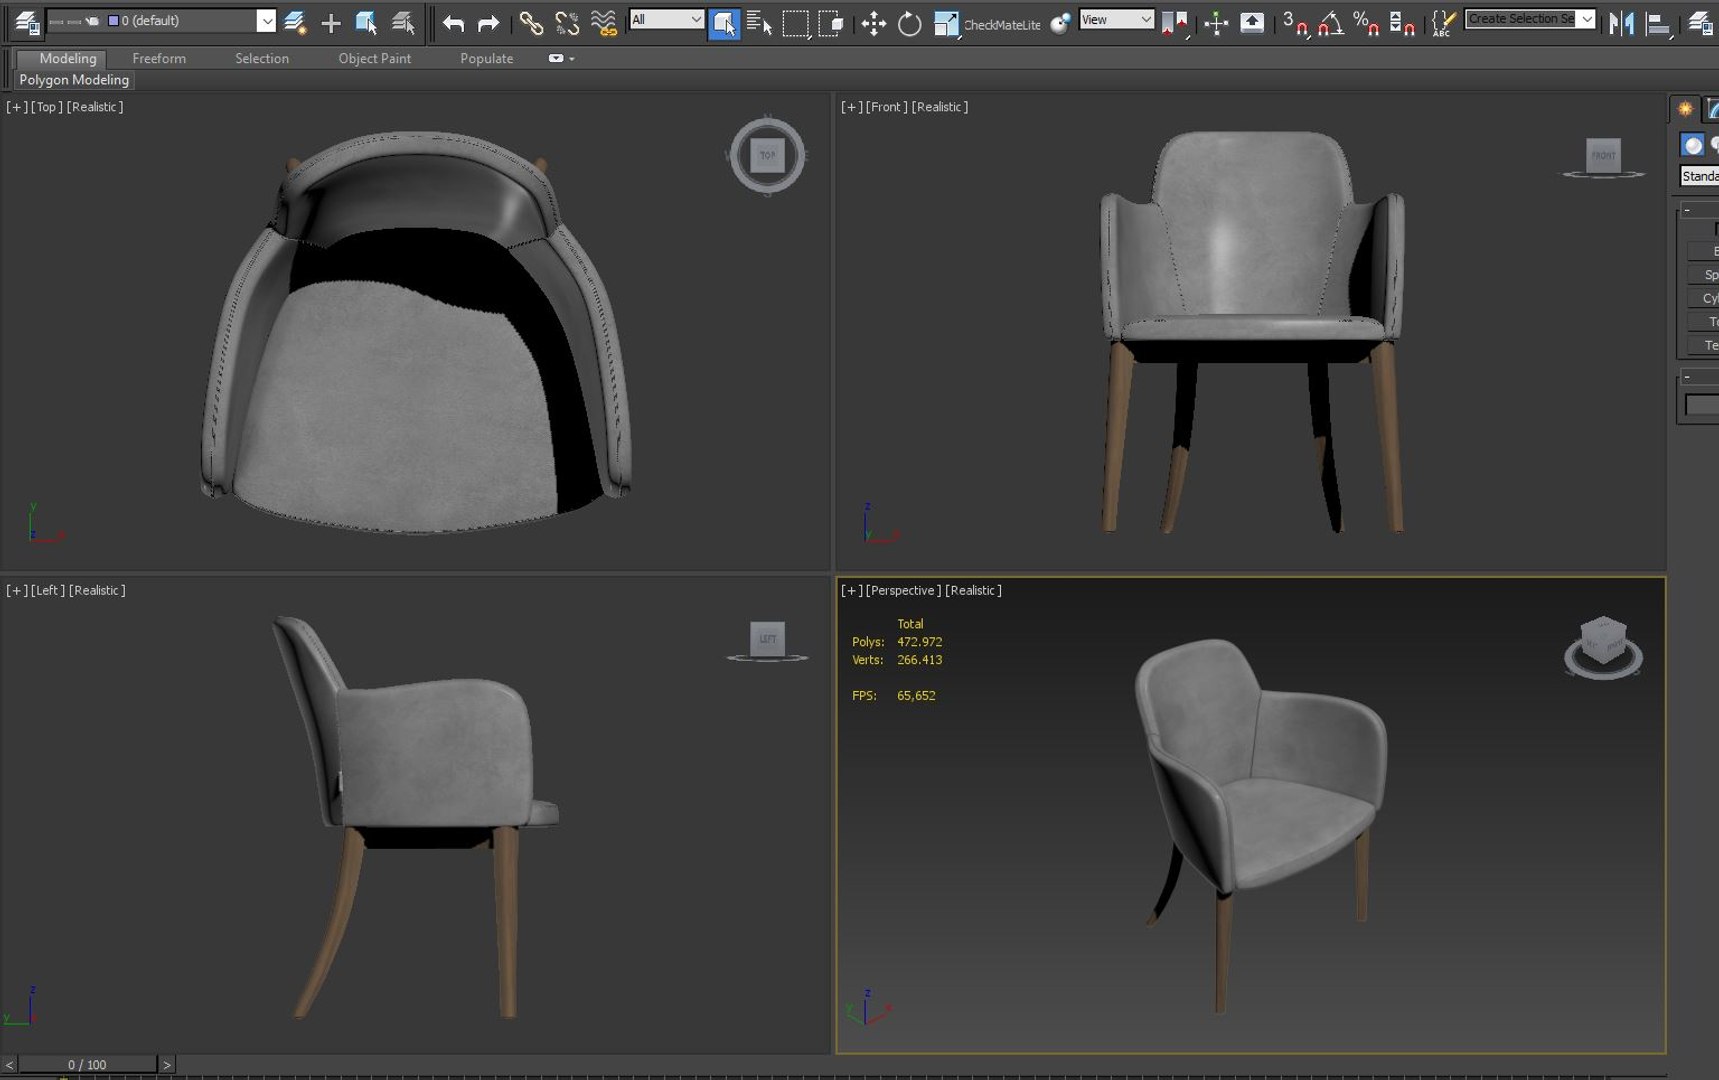Switch to the Modeling ribbon tab
The image size is (1719, 1080).
click(x=67, y=58)
